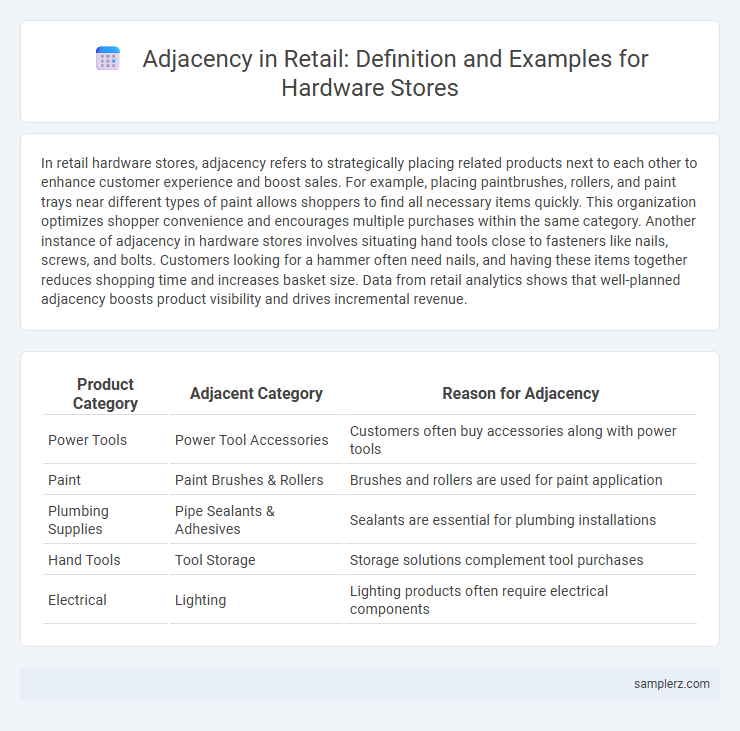Select the Adjacent Category column header
Screen dimensions: 740x731
tap(256, 394)
